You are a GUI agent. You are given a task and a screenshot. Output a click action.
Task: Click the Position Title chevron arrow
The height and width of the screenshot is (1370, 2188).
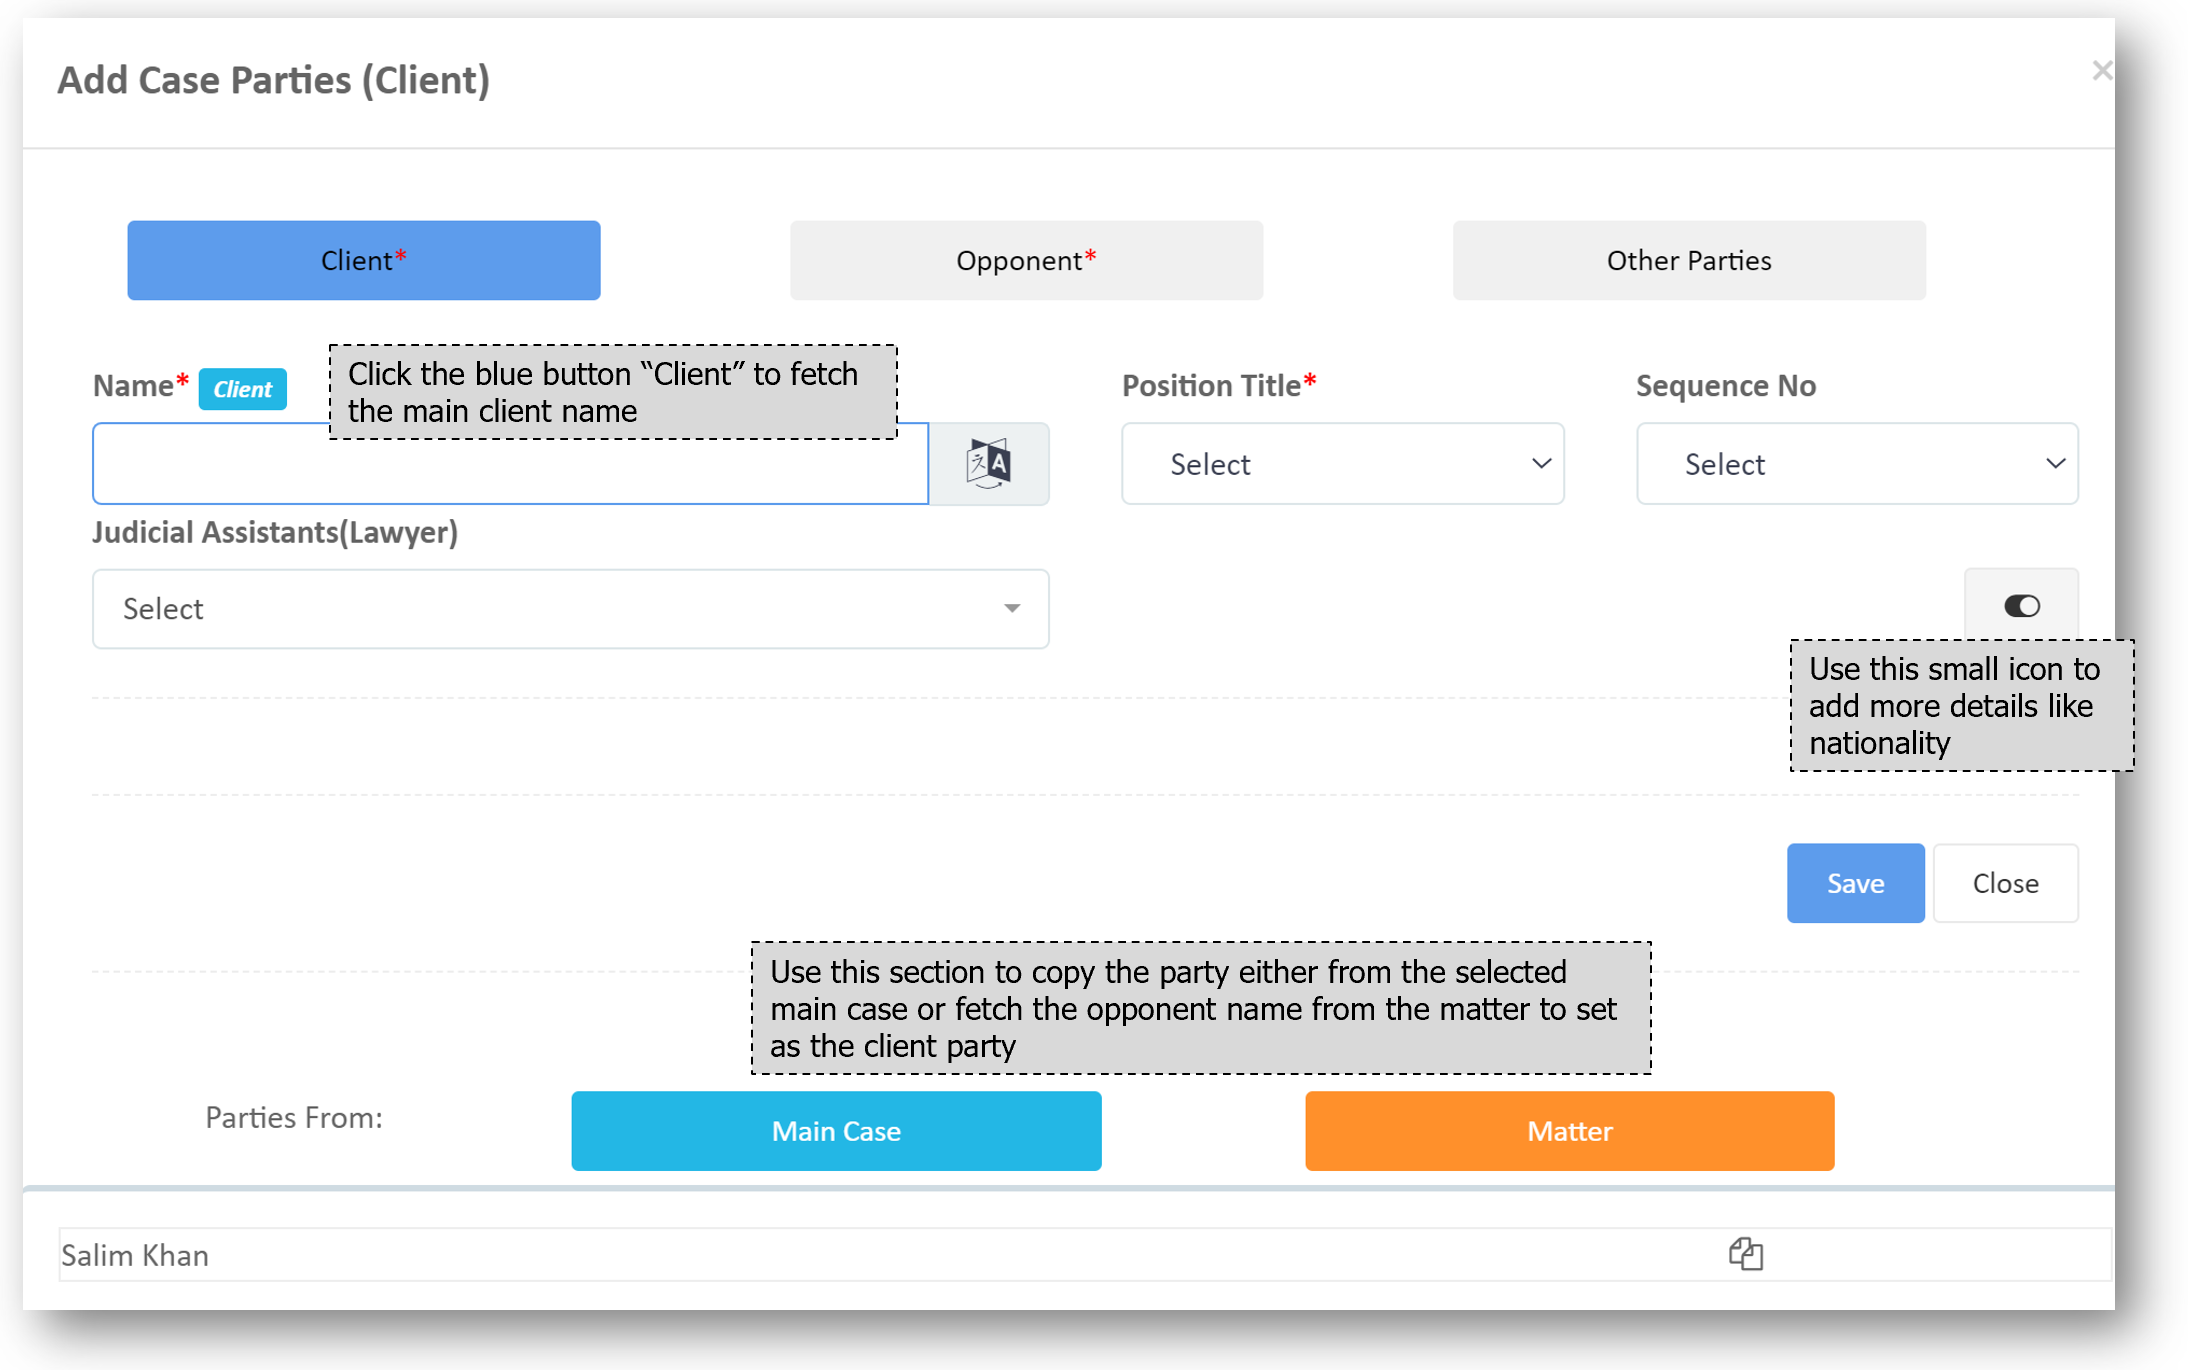1541,464
